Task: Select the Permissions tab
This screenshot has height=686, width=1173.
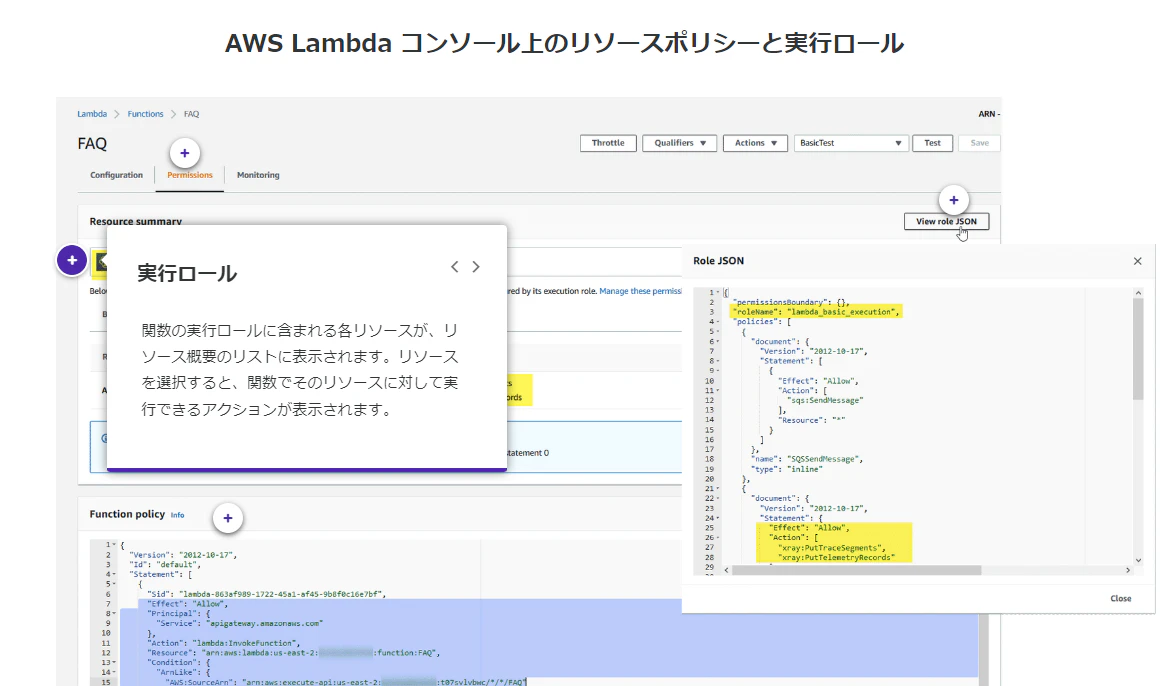Action: 190,175
